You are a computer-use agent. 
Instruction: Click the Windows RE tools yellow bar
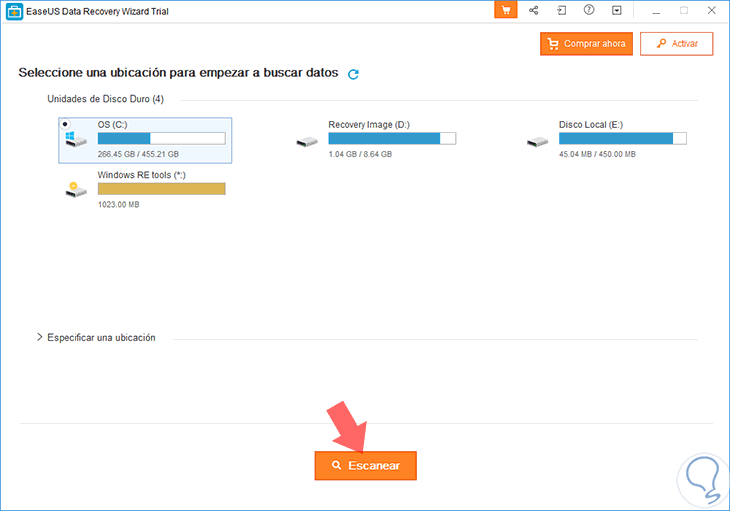(x=162, y=188)
